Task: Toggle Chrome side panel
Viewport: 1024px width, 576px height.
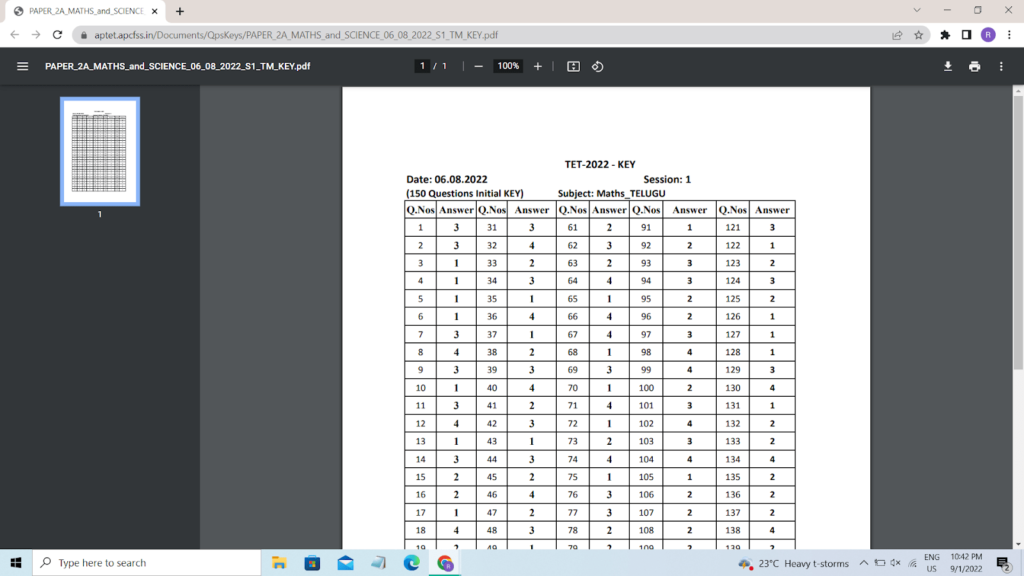Action: 966,35
